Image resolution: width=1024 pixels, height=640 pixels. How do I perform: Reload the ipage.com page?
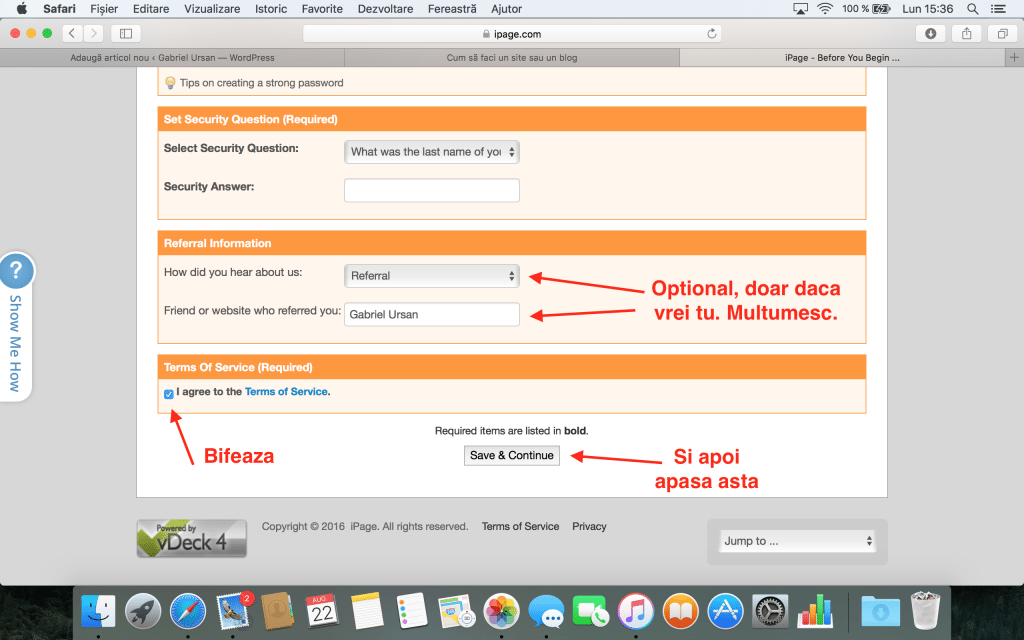(711, 34)
